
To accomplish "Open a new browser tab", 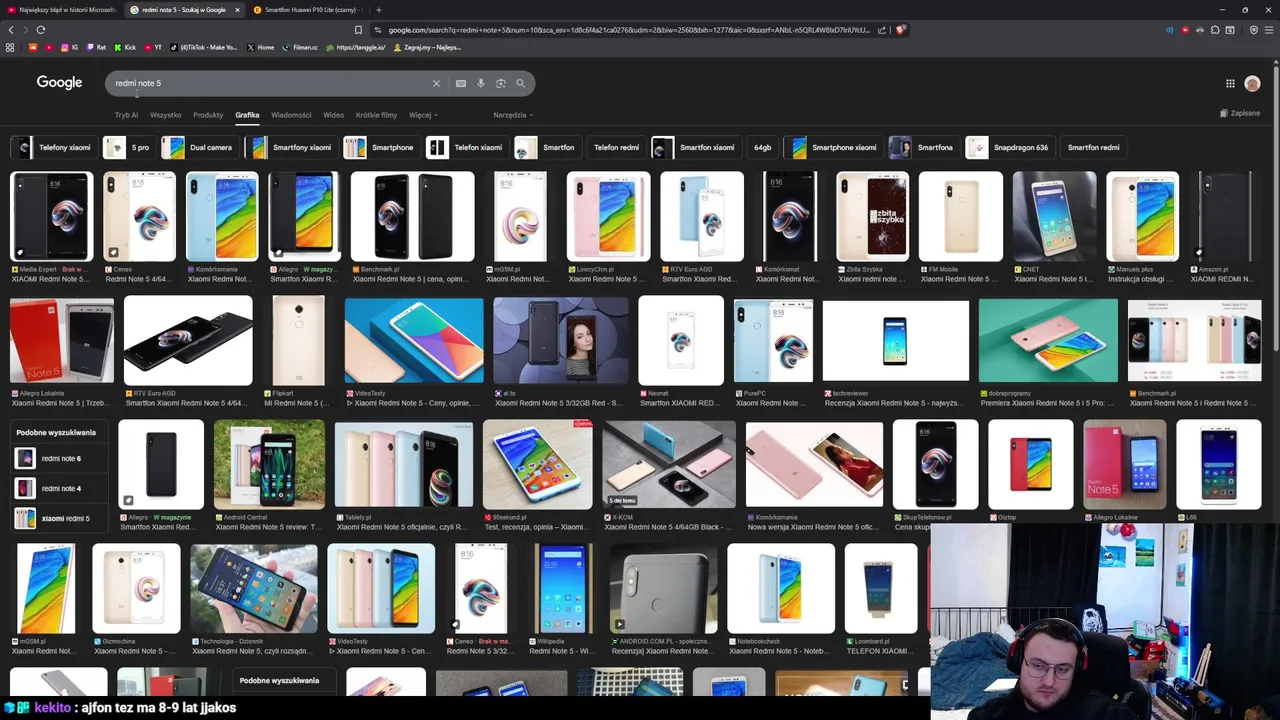I will click(378, 10).
